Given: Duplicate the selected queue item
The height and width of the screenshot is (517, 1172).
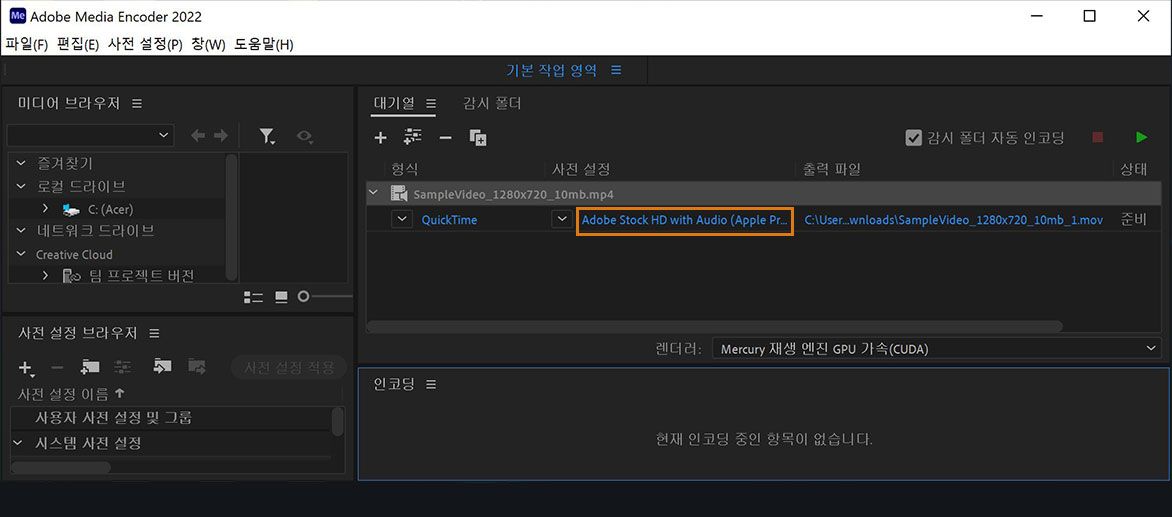Looking at the screenshot, I should [x=478, y=137].
